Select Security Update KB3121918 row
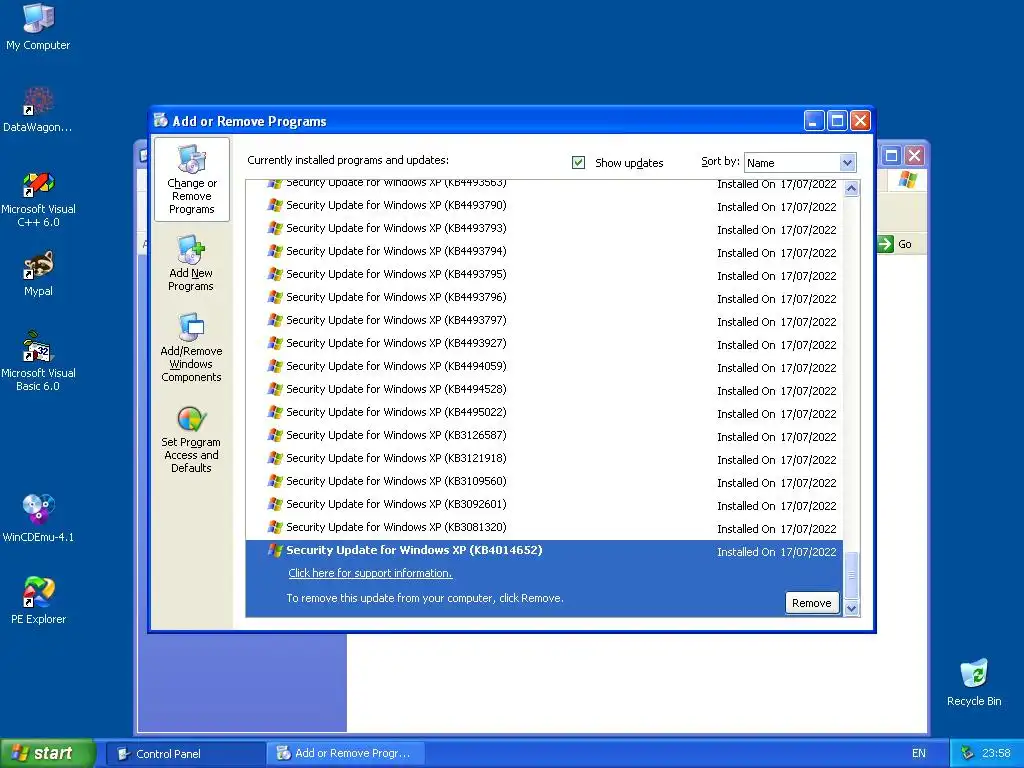The width and height of the screenshot is (1024, 768). 544,458
